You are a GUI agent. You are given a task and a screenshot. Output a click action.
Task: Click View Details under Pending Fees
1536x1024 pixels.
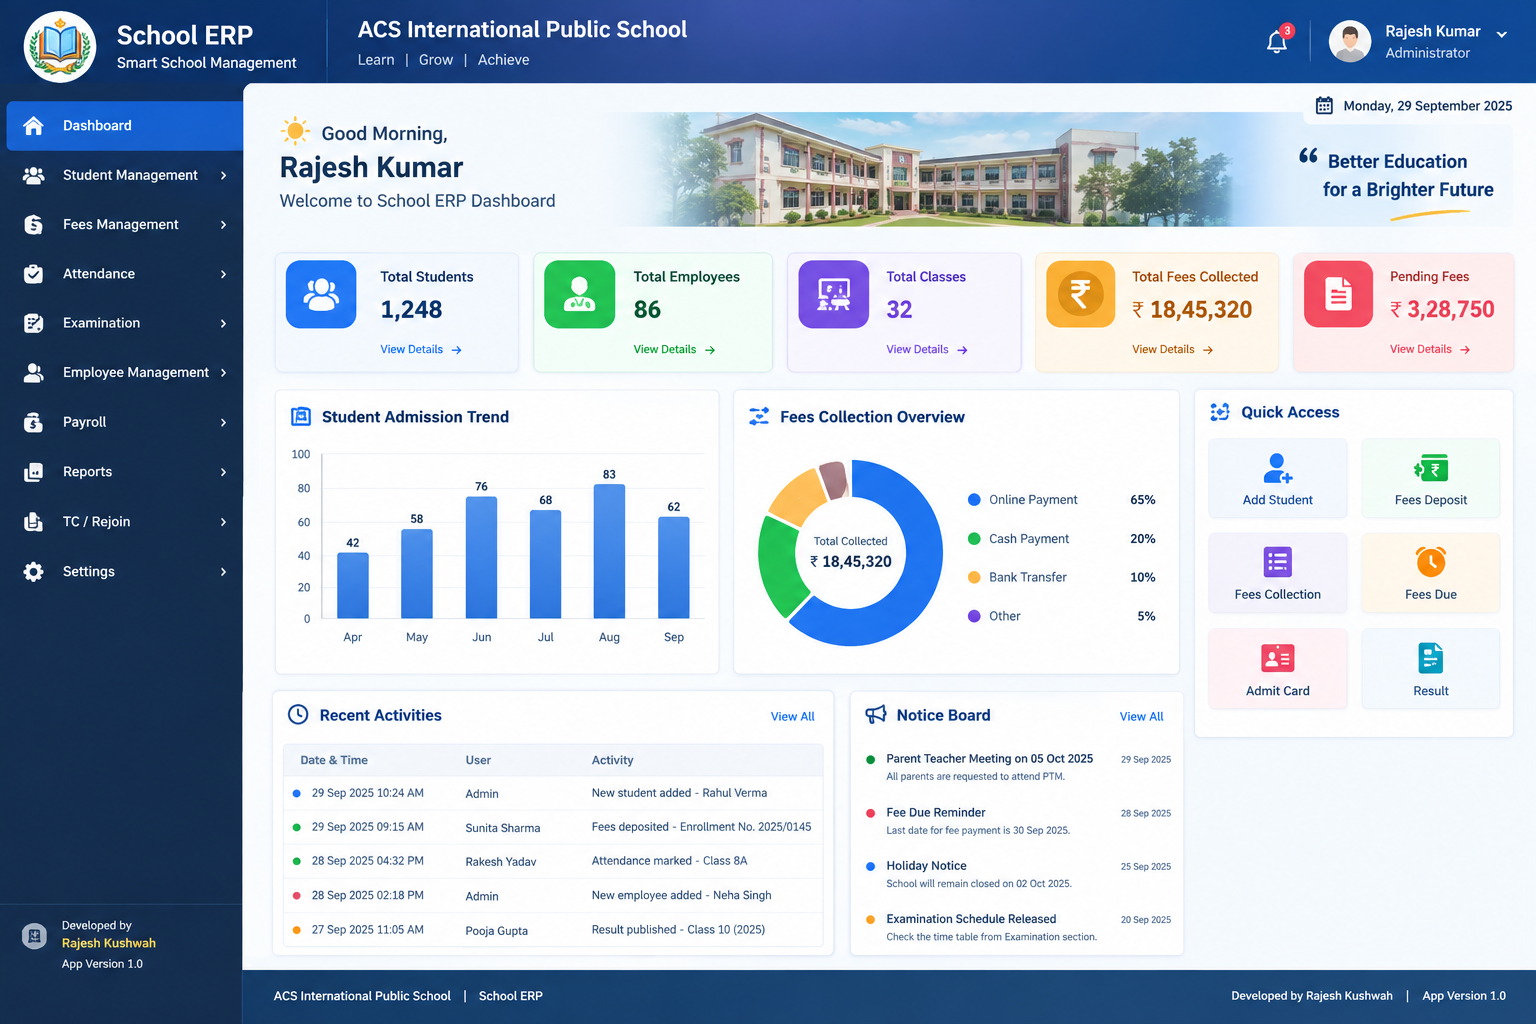[x=1430, y=349]
